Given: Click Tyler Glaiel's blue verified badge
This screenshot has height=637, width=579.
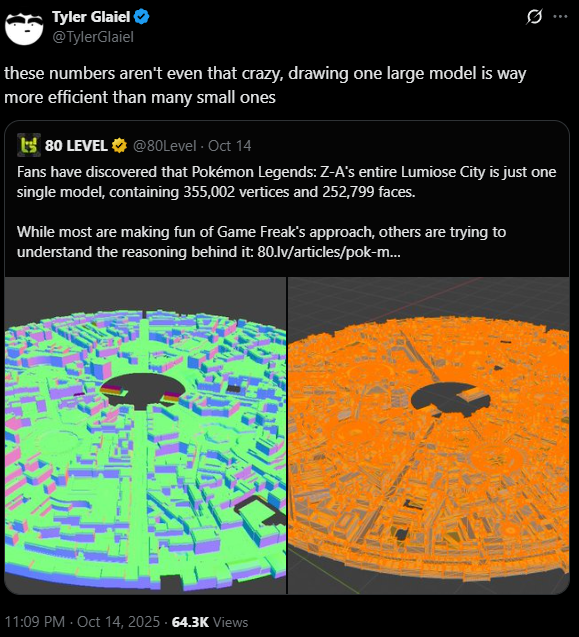Looking at the screenshot, I should pyautogui.click(x=141, y=17).
